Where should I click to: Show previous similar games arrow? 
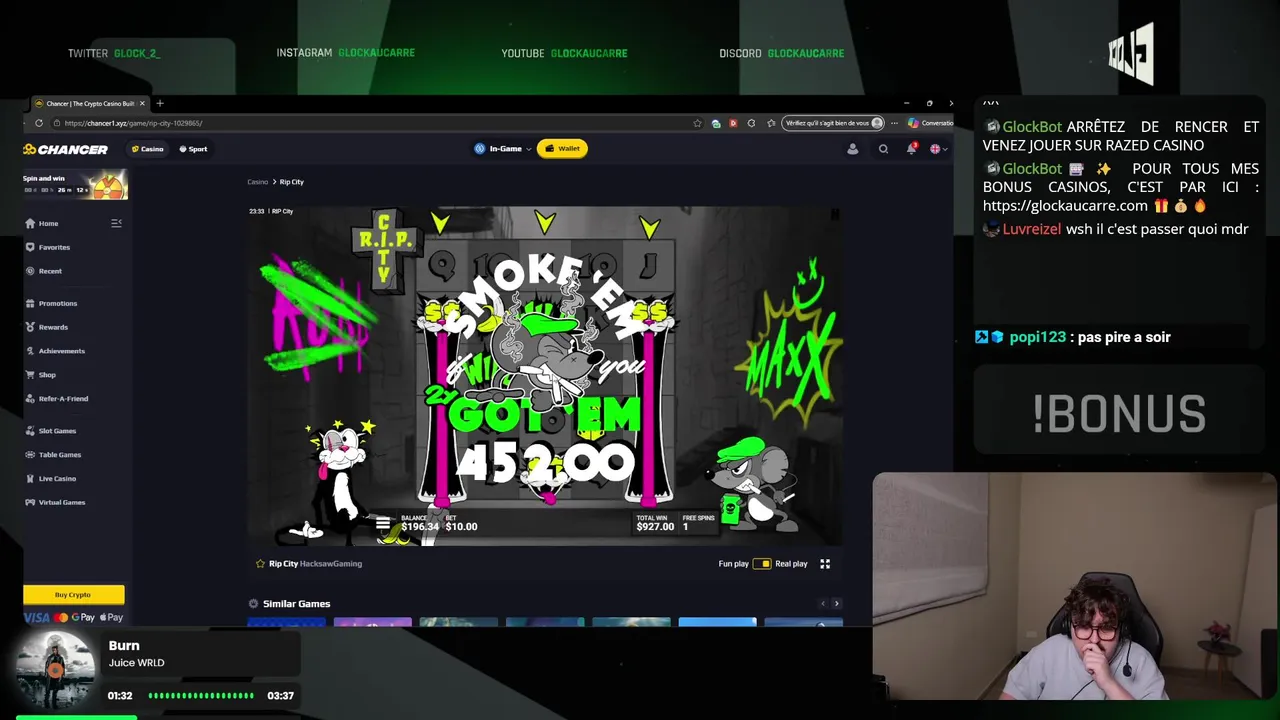pyautogui.click(x=823, y=604)
